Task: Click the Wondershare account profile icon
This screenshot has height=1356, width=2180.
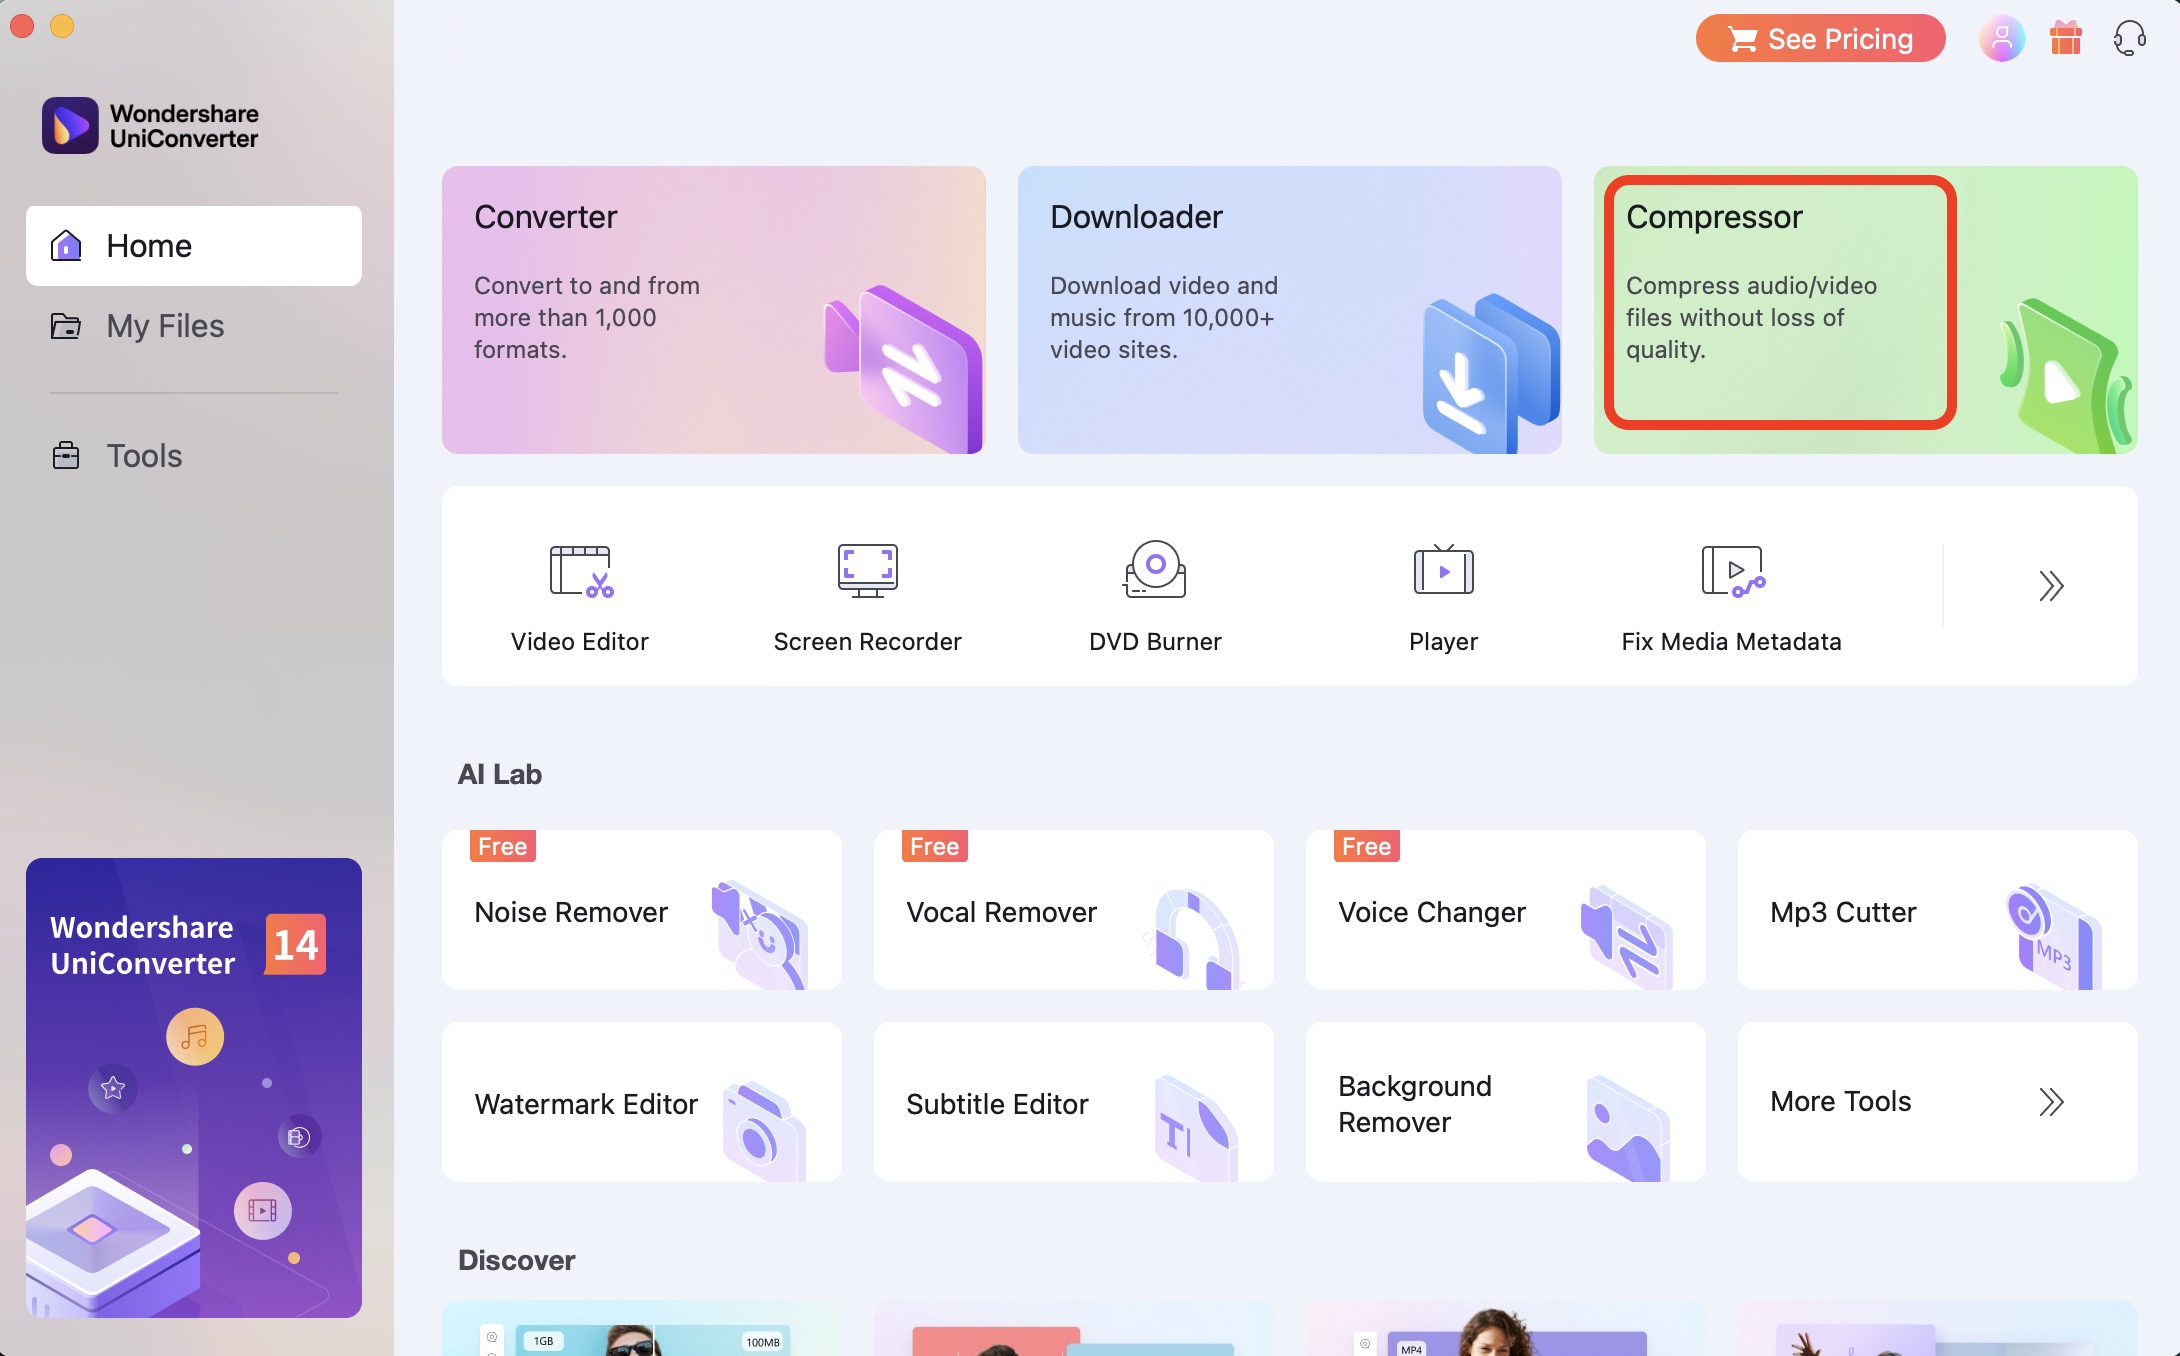Action: [2002, 39]
